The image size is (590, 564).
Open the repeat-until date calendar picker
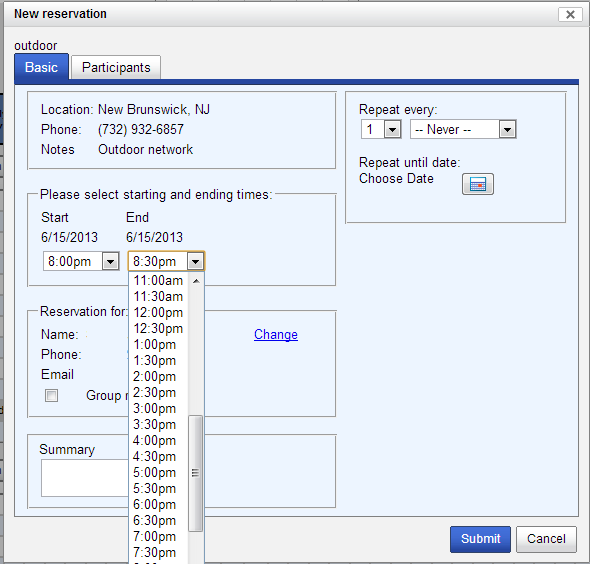[477, 184]
